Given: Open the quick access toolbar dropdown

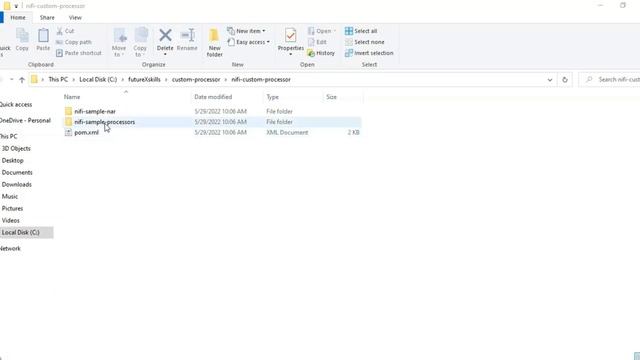Looking at the screenshot, I should pyautogui.click(x=16, y=6).
